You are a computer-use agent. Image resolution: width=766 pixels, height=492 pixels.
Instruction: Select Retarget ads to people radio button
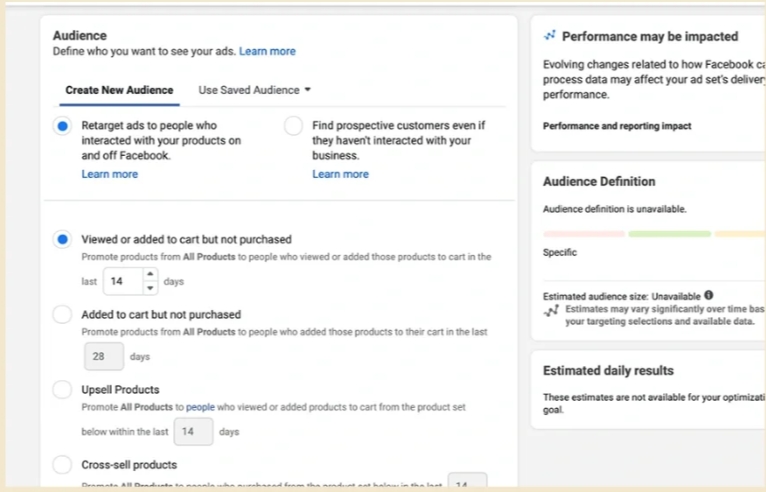coord(63,126)
